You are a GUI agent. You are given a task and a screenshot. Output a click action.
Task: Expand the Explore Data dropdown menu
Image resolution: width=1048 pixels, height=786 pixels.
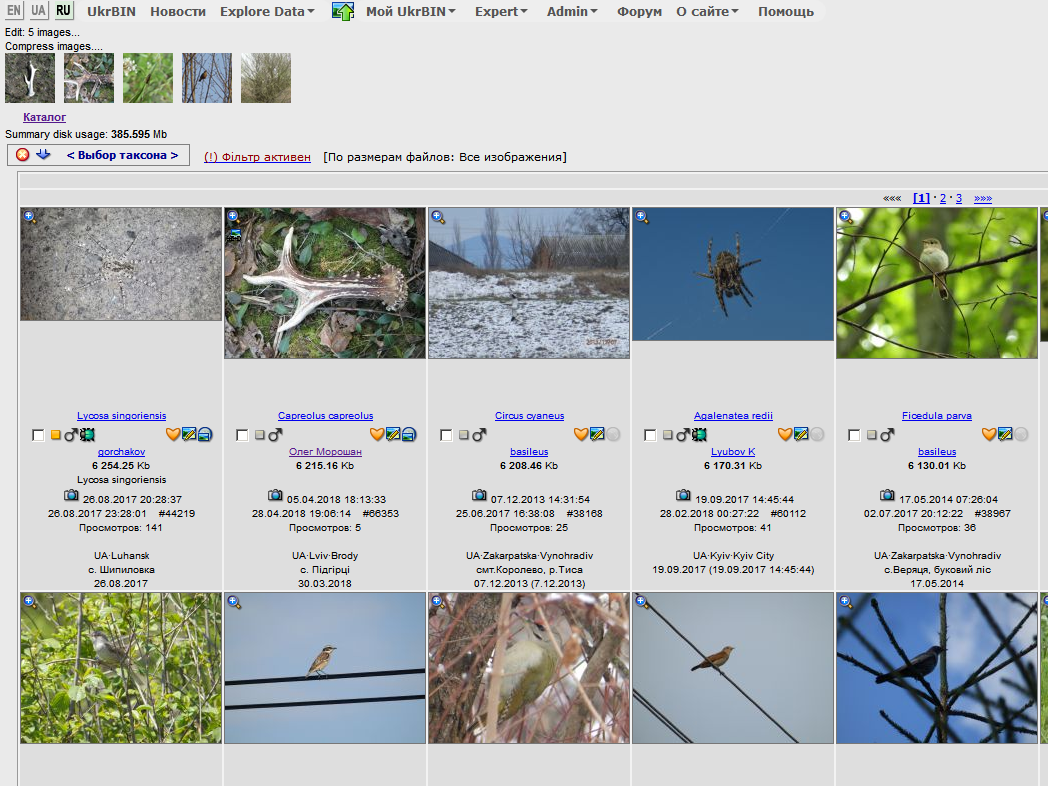[x=267, y=12]
